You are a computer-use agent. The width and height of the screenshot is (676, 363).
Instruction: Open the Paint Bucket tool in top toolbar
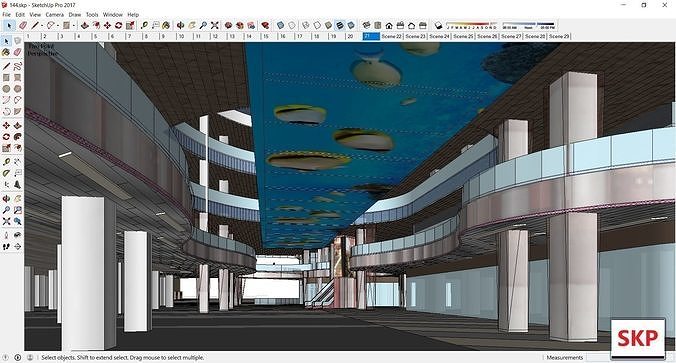pyautogui.click(x=166, y=25)
